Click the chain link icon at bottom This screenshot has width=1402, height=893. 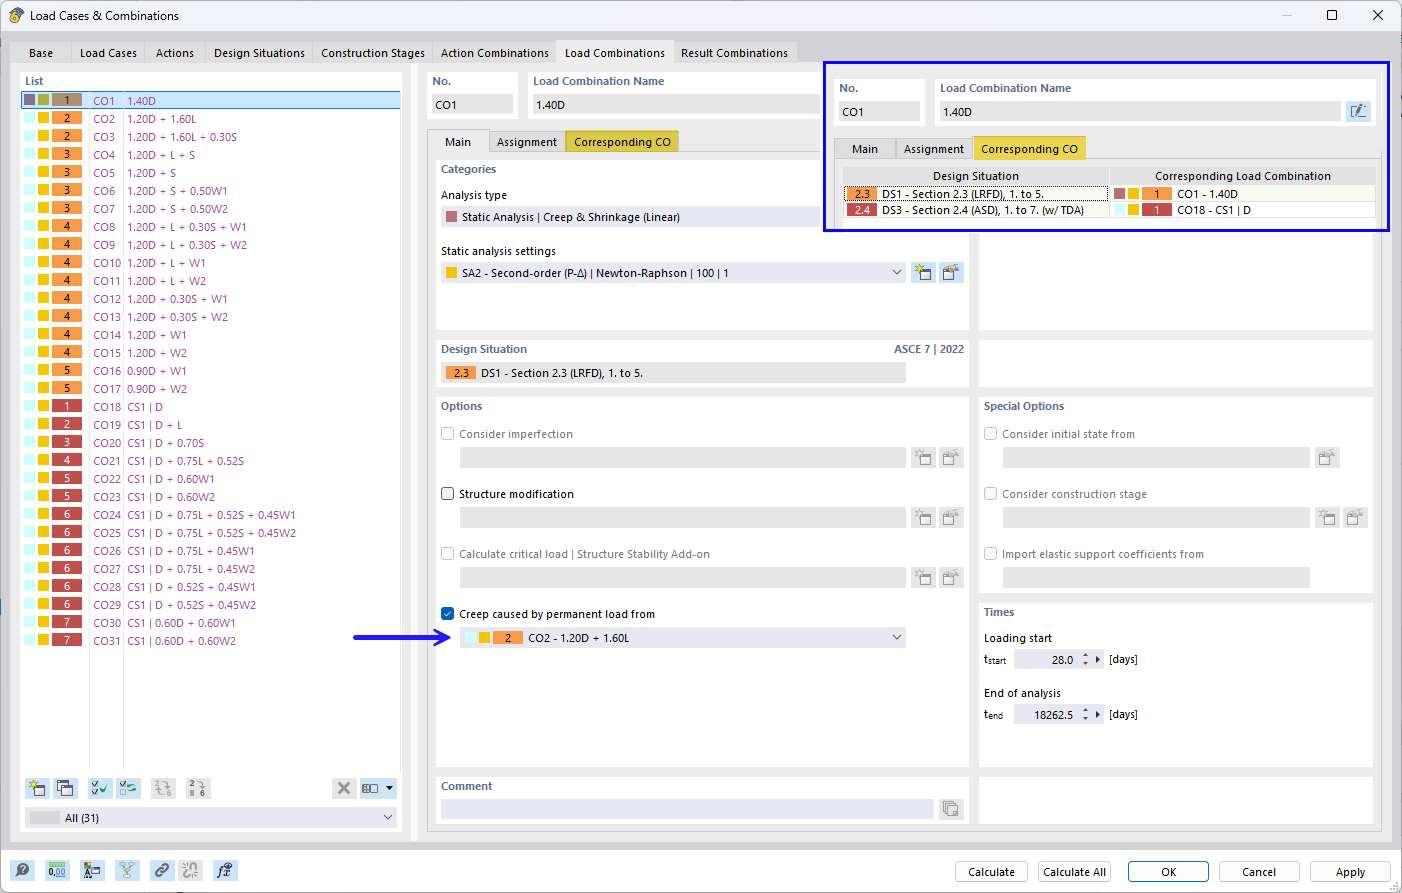(161, 870)
